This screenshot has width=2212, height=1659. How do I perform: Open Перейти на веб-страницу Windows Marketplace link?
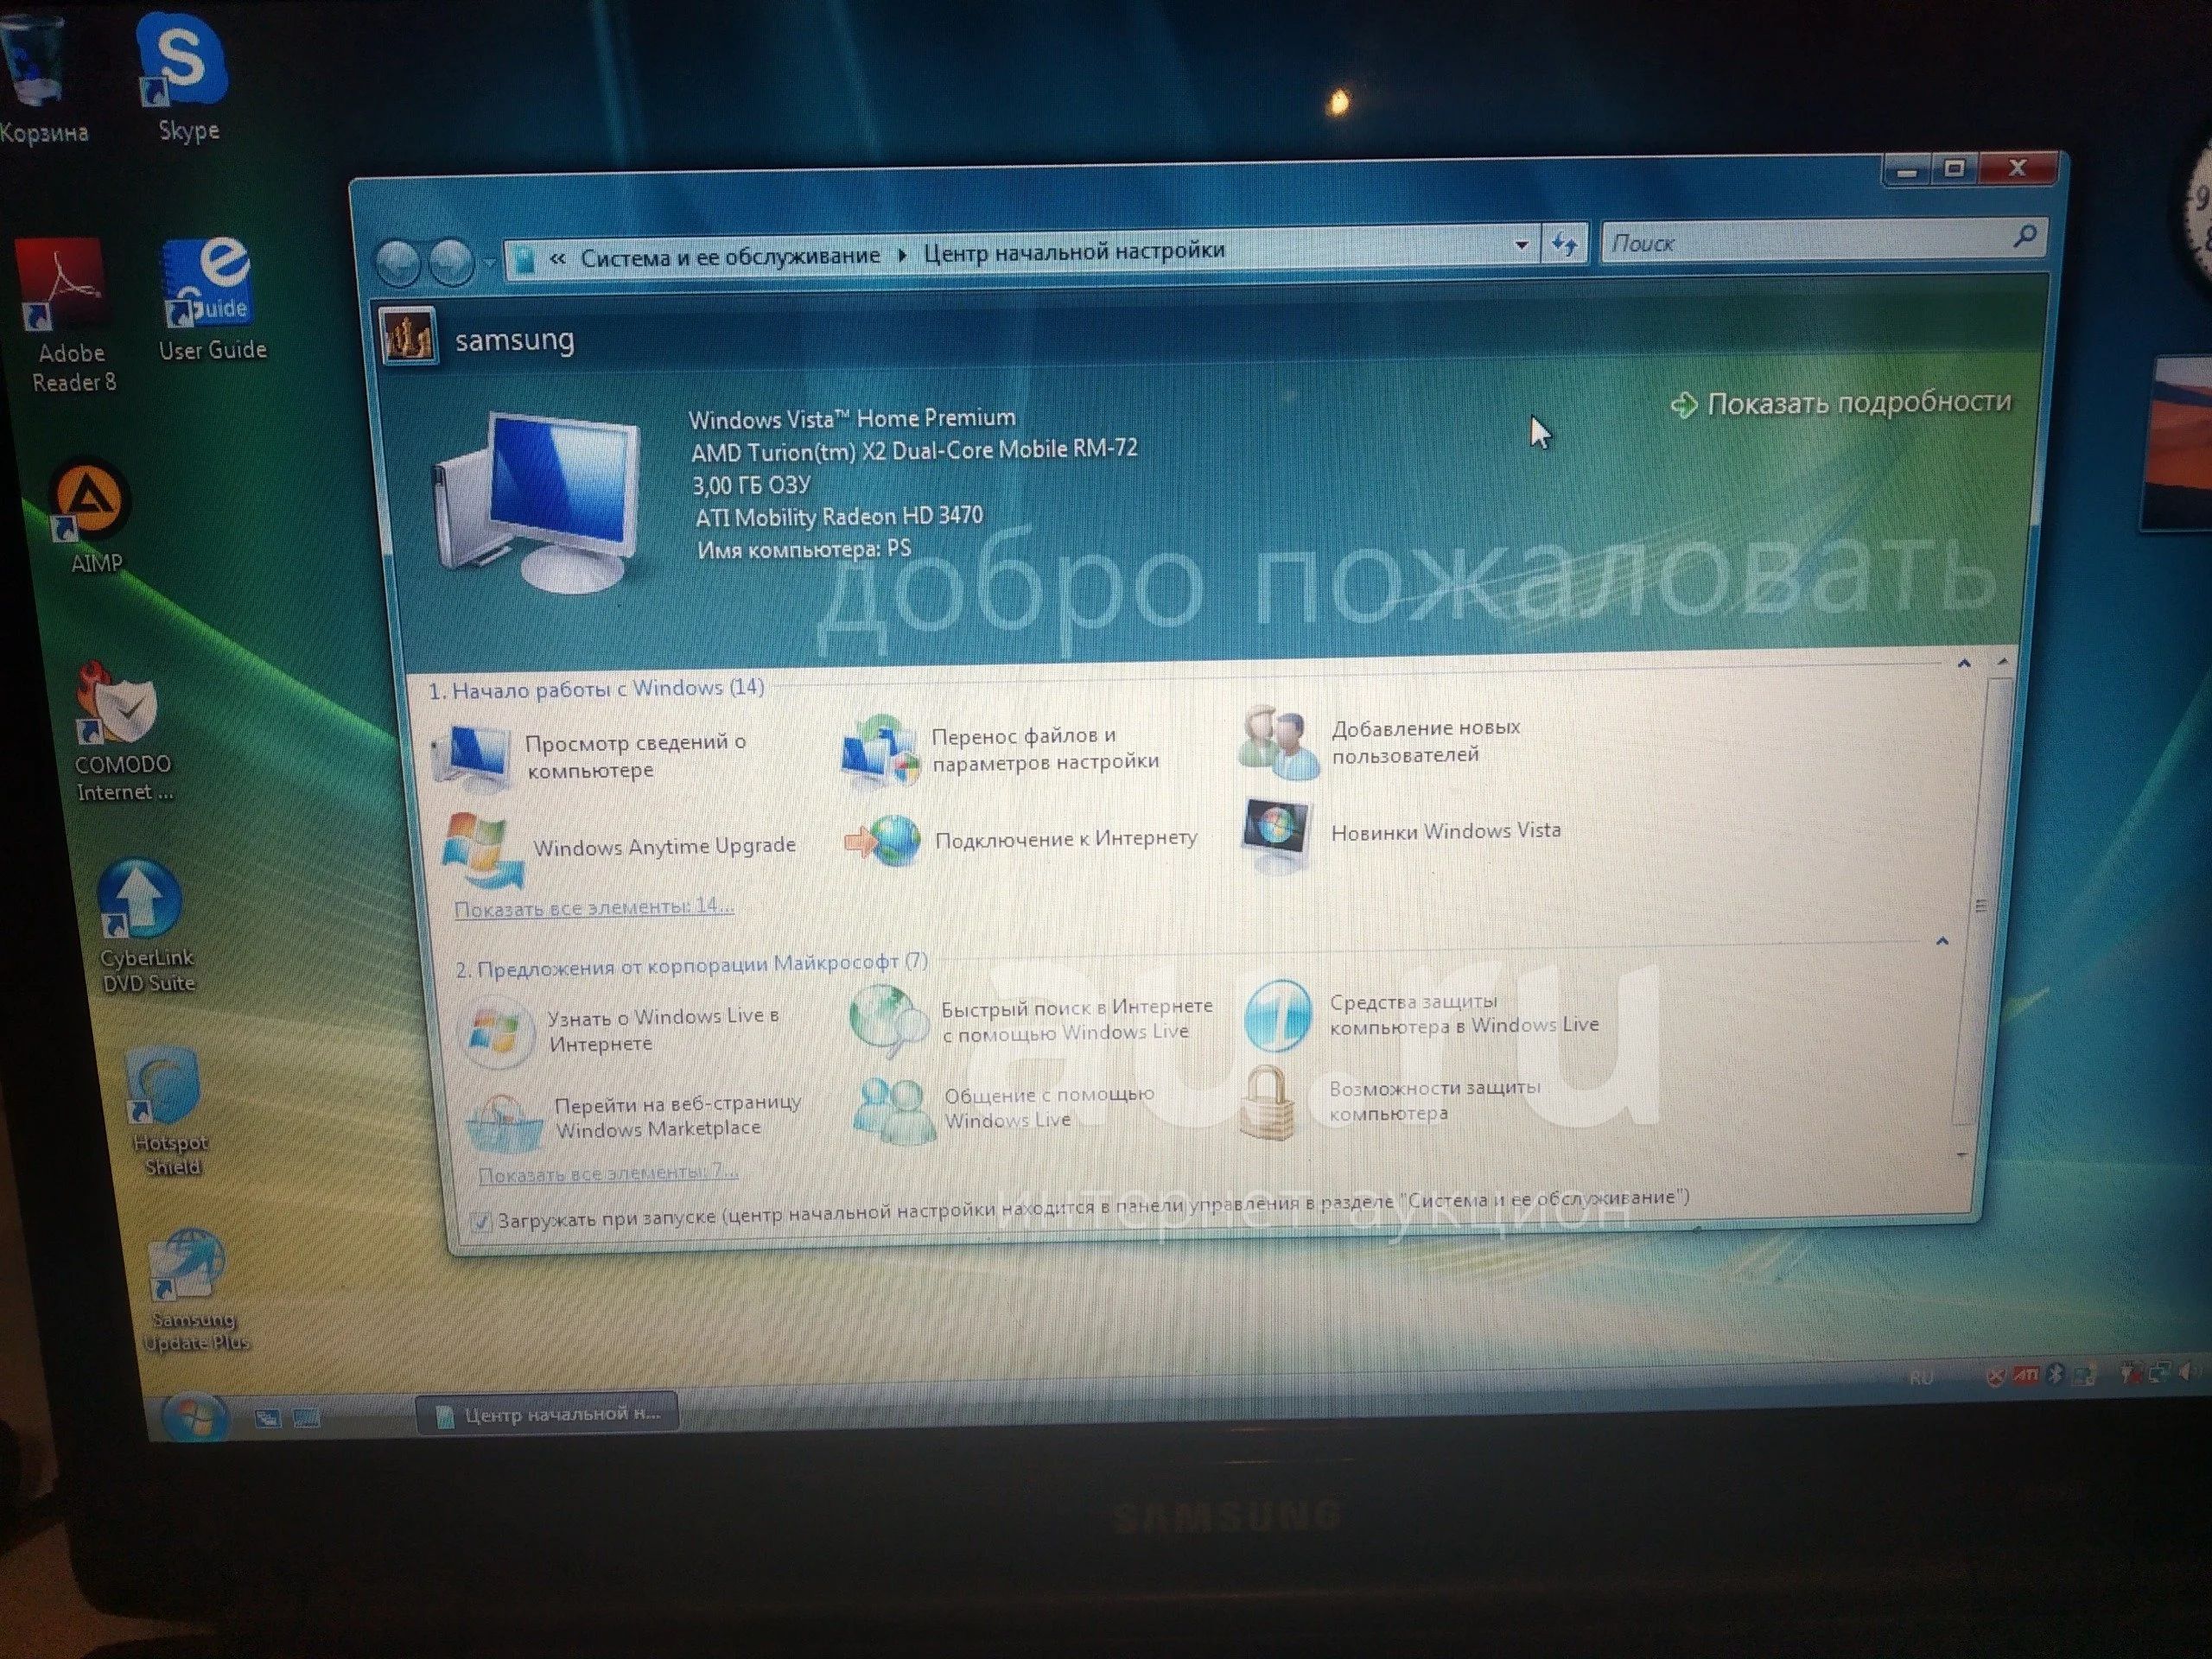[x=678, y=1115]
